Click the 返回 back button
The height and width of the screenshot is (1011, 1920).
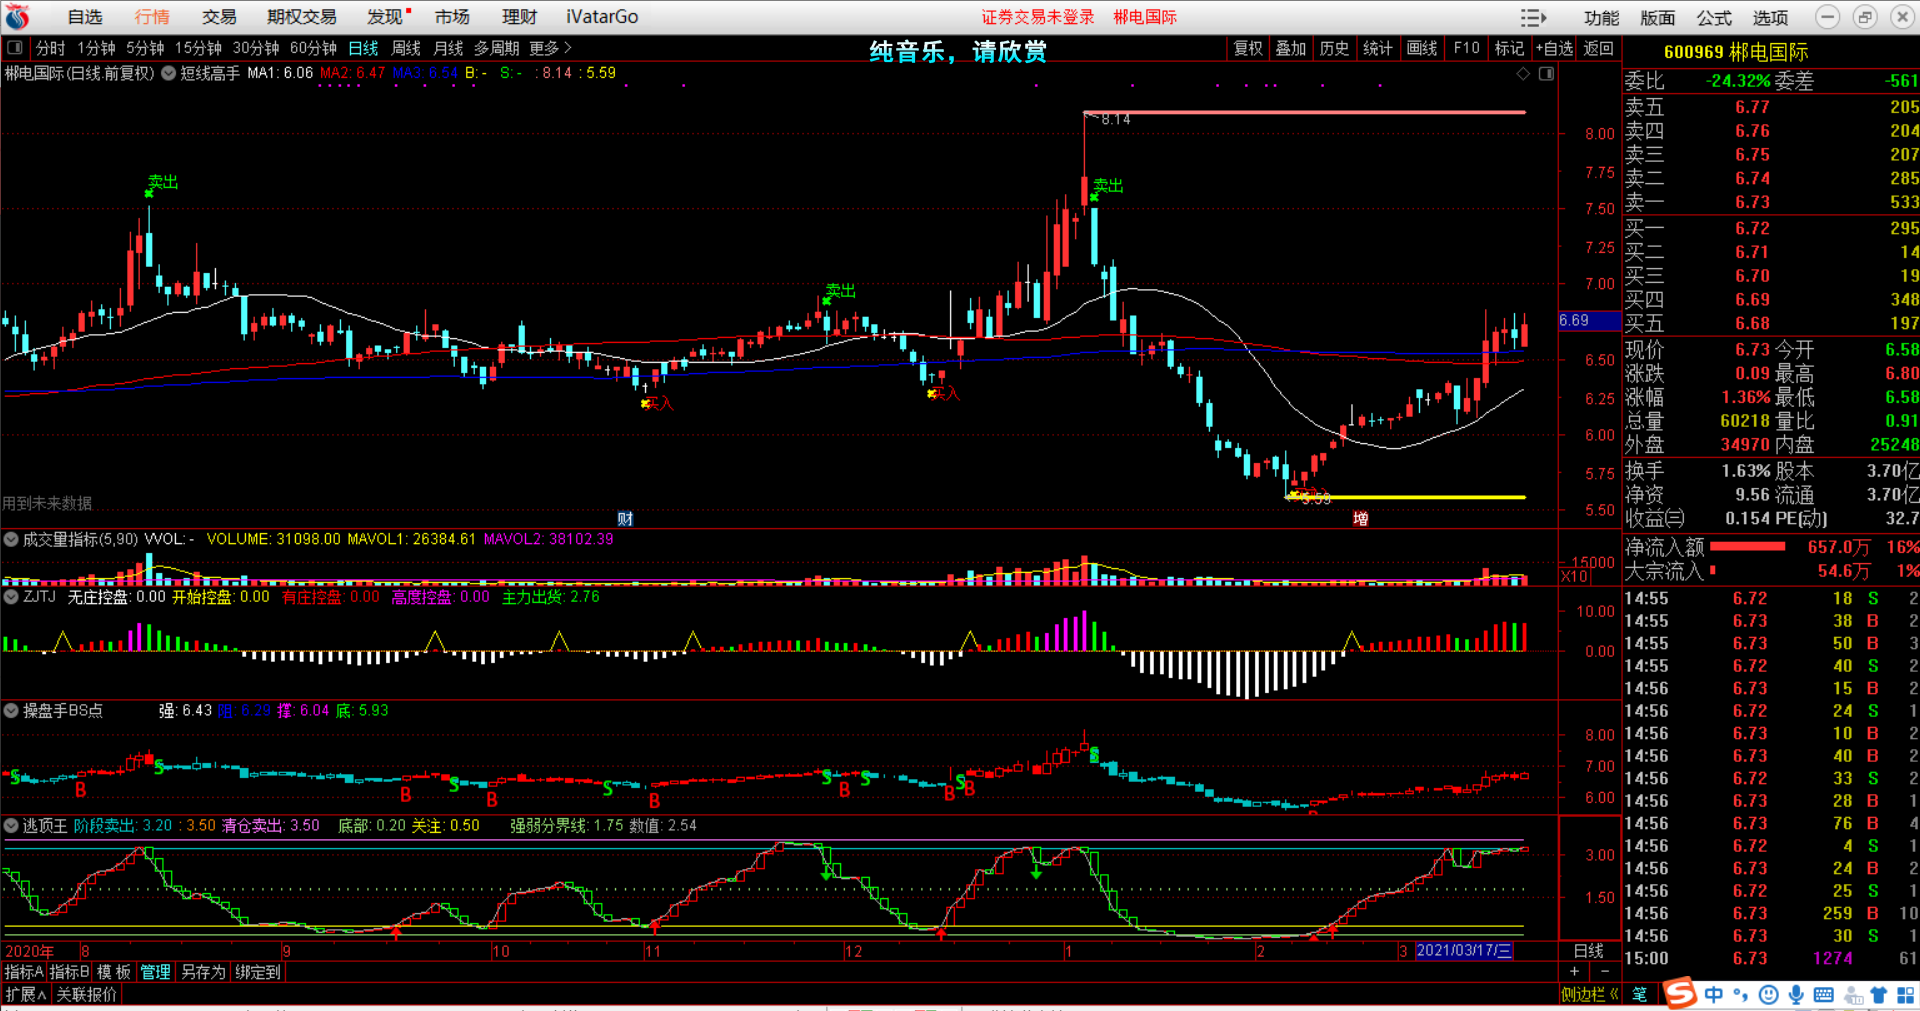click(x=1598, y=48)
